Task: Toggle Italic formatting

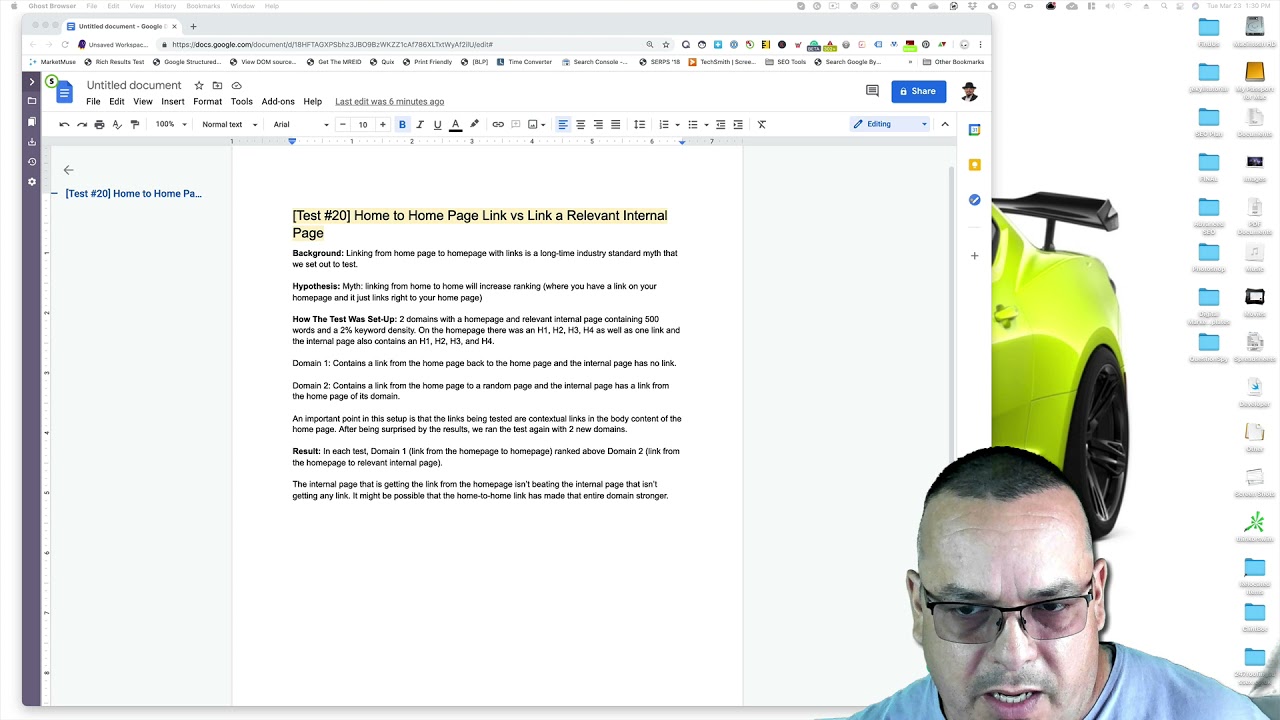Action: click(420, 124)
